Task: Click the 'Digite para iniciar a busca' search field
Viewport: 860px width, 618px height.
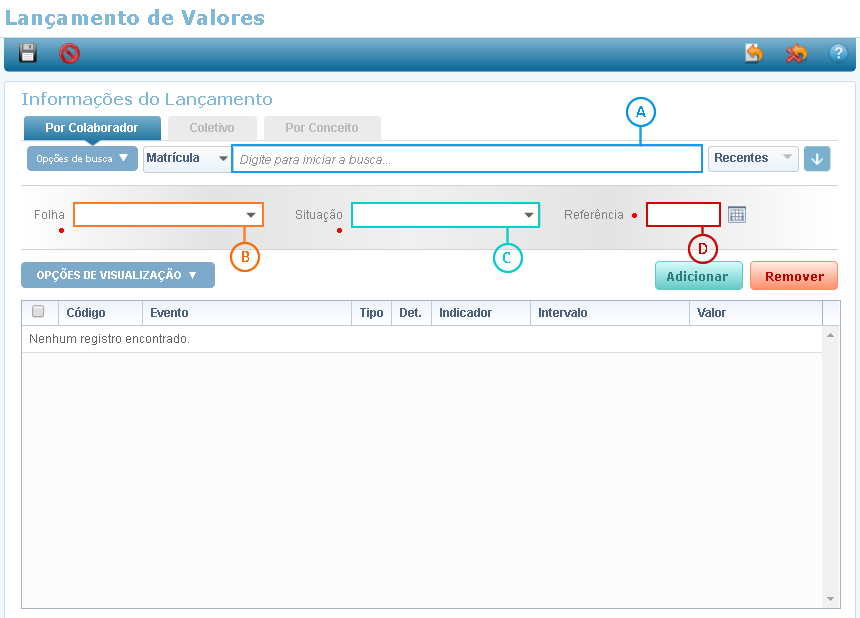Action: click(466, 159)
